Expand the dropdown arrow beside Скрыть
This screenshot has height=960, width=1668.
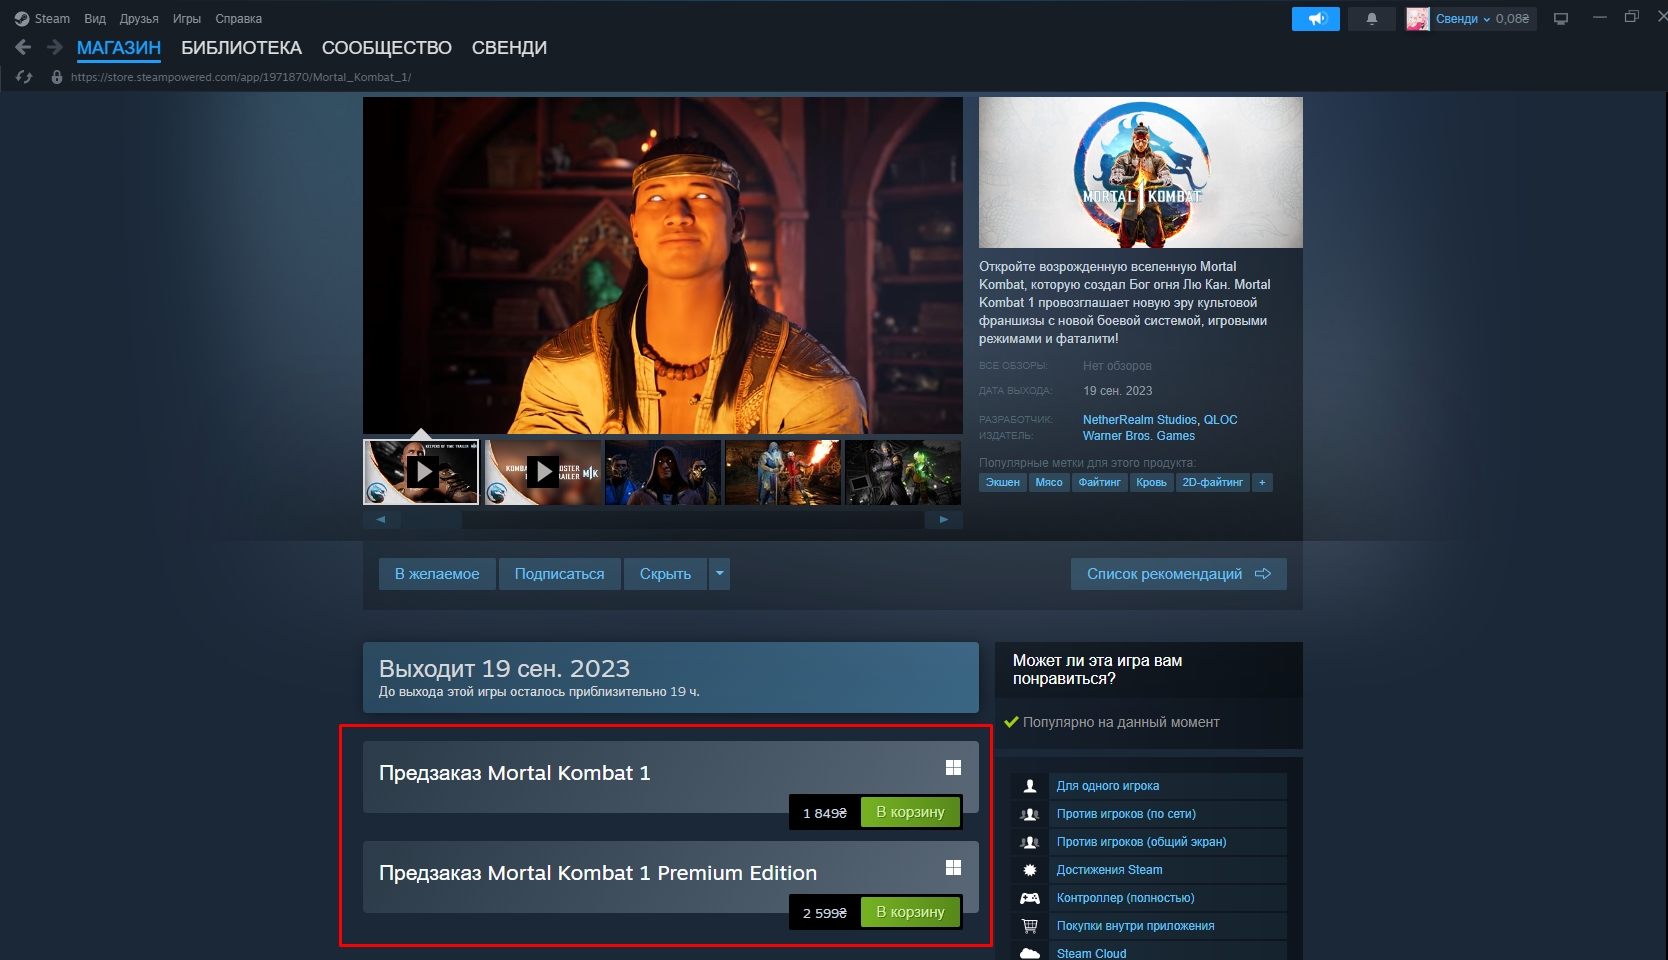(719, 574)
